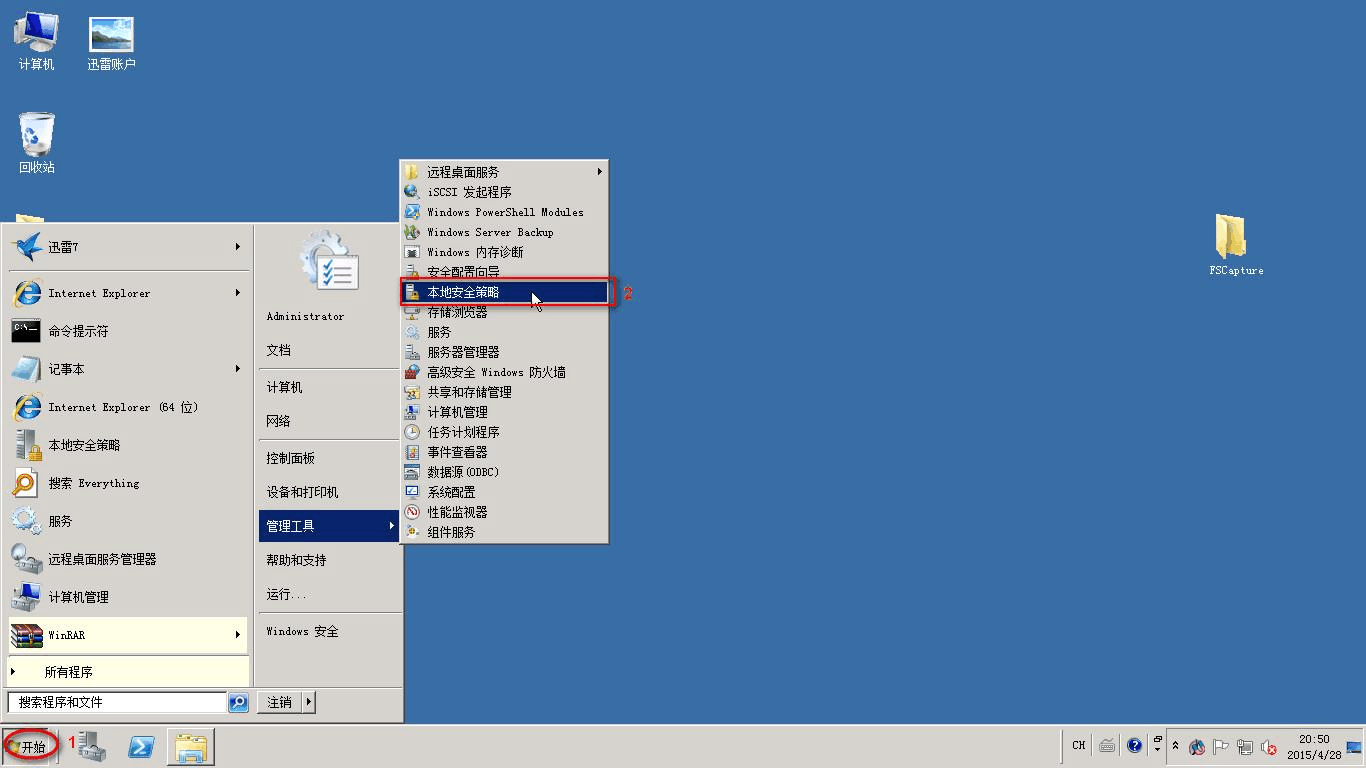The height and width of the screenshot is (768, 1366).
Task: Open 服务器管理器 from the submenu
Action: coord(504,352)
